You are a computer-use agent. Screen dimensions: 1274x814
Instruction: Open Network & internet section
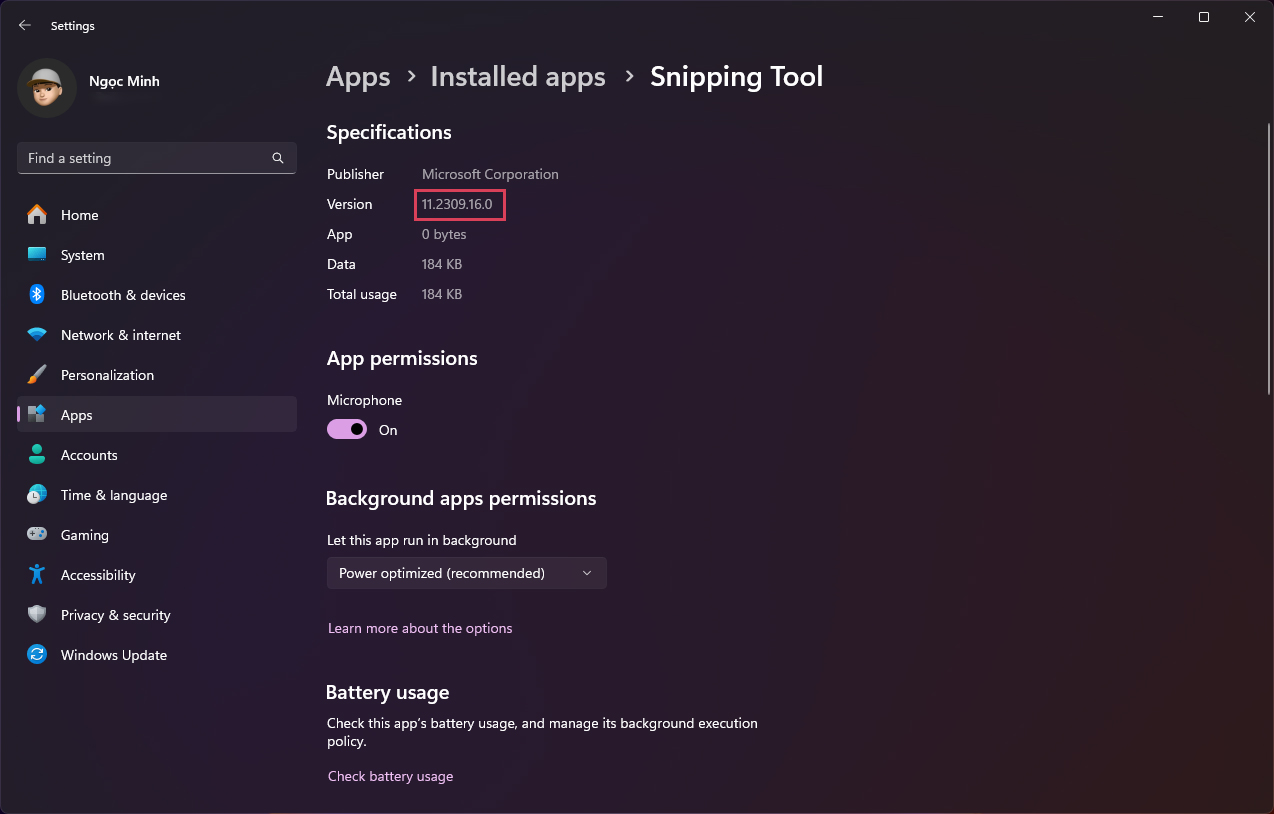pos(157,335)
